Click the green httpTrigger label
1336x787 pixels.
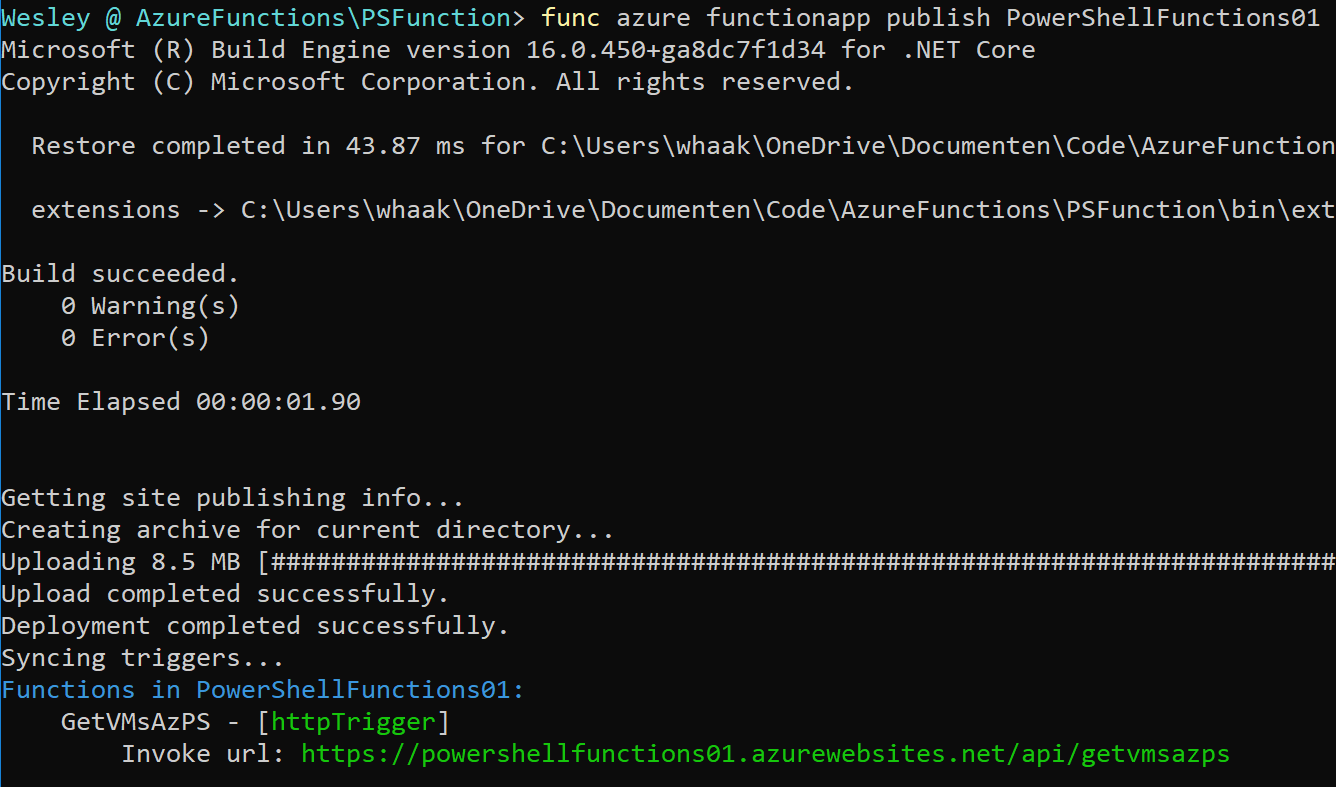click(354, 722)
